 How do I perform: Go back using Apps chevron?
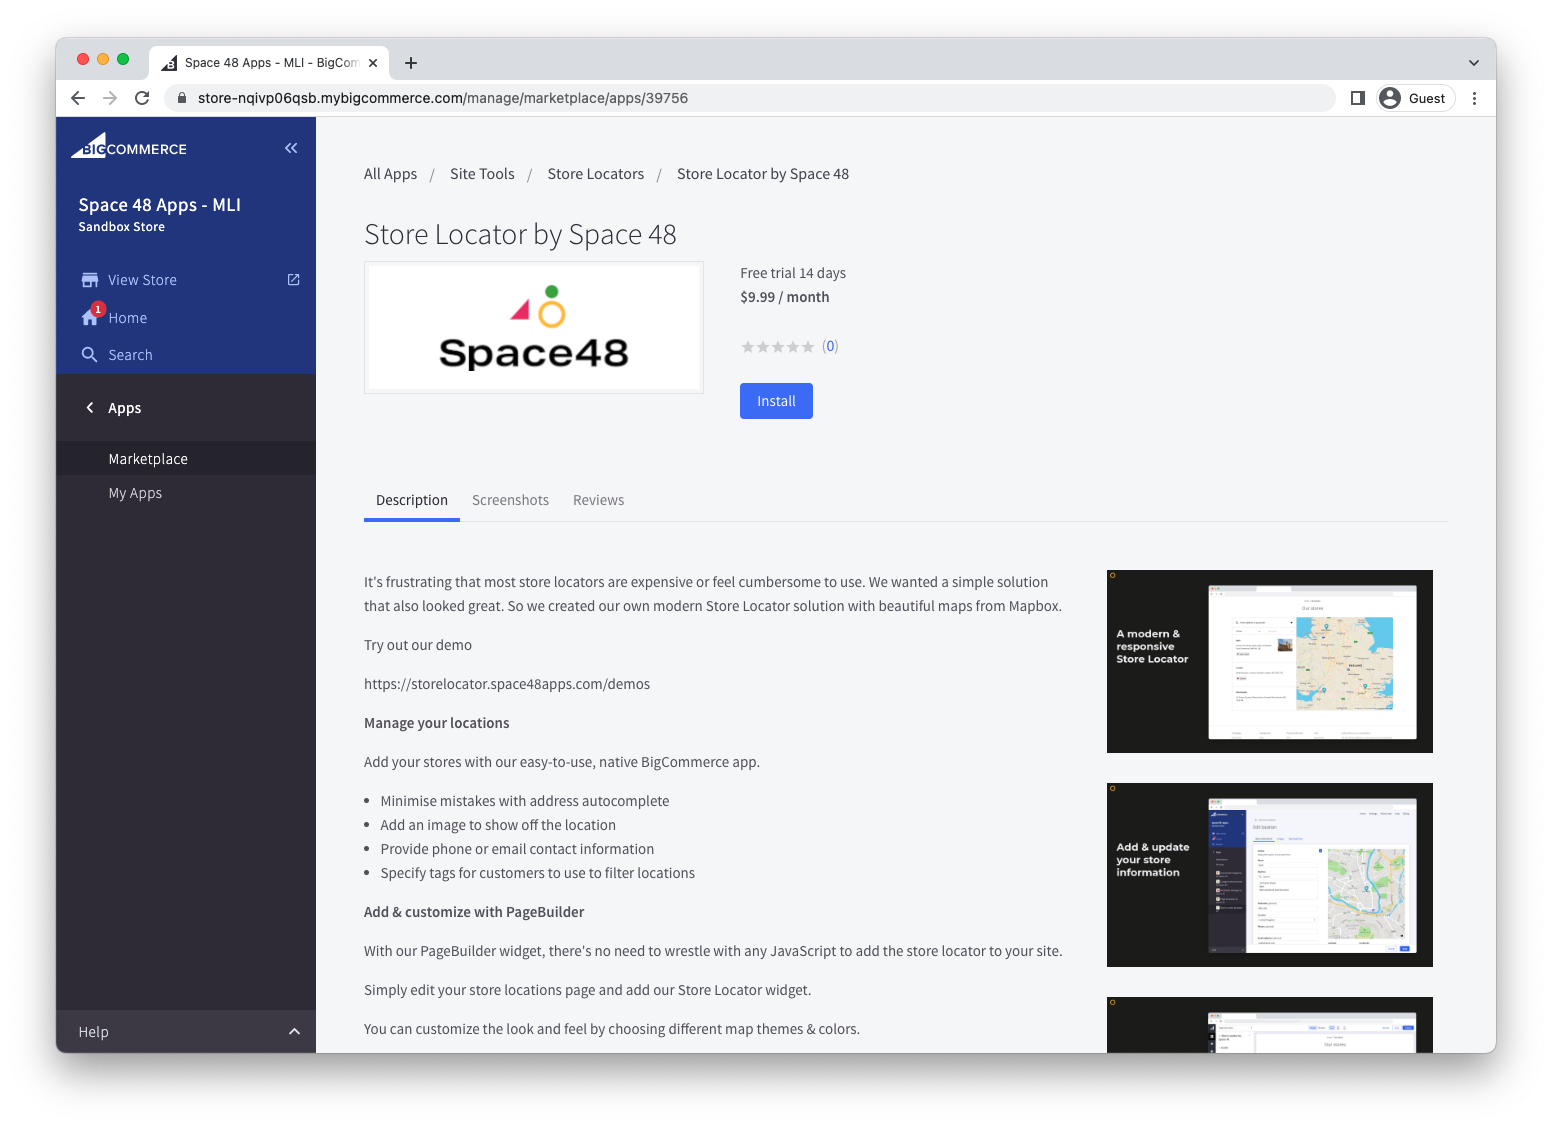[x=90, y=408]
